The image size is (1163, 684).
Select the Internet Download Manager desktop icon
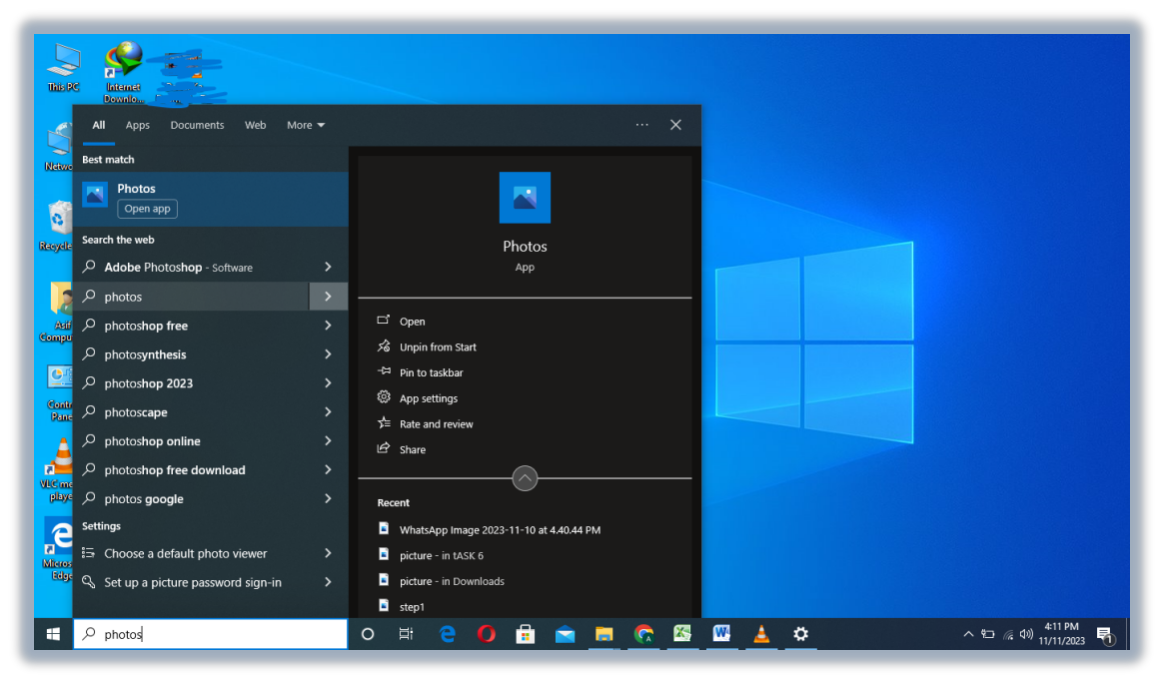coord(122,73)
